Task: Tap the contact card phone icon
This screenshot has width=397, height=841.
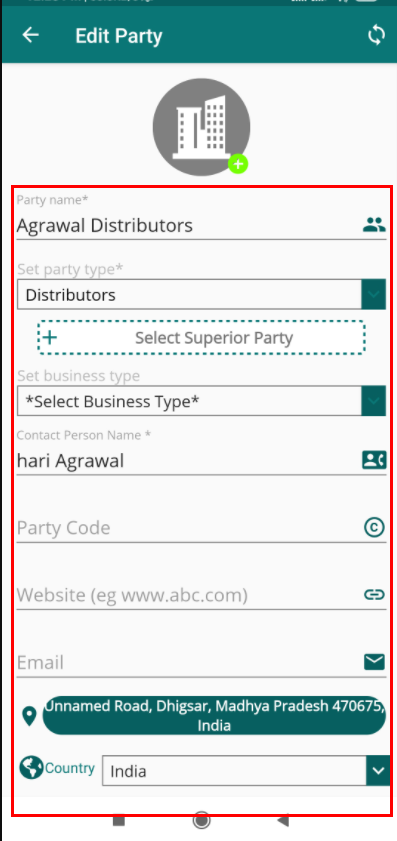Action: 374,460
